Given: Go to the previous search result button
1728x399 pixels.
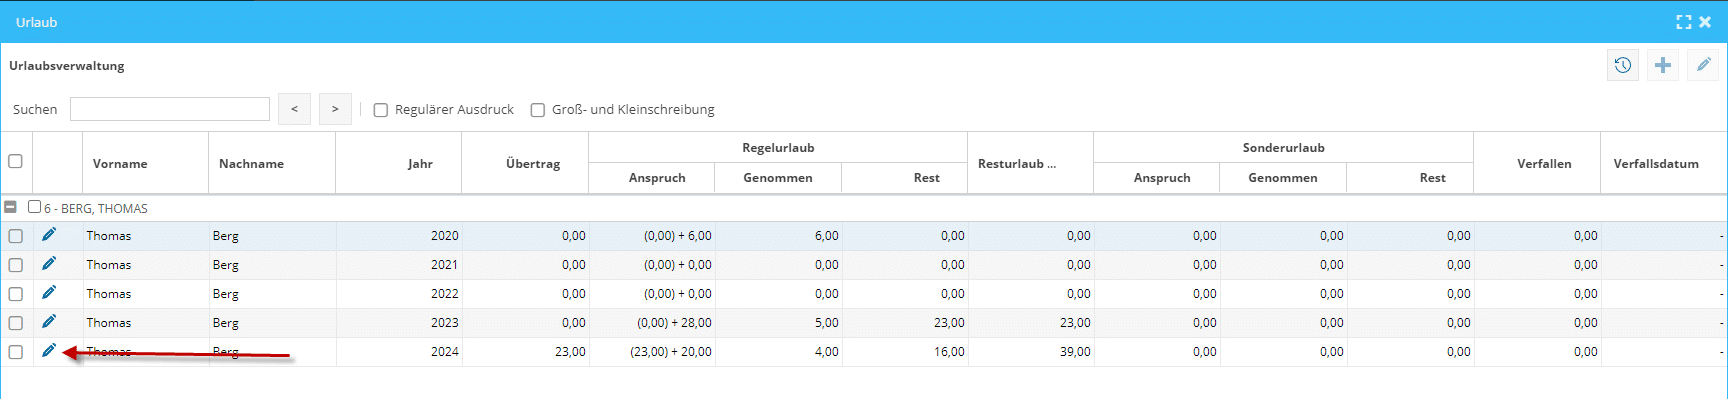Looking at the screenshot, I should [294, 109].
